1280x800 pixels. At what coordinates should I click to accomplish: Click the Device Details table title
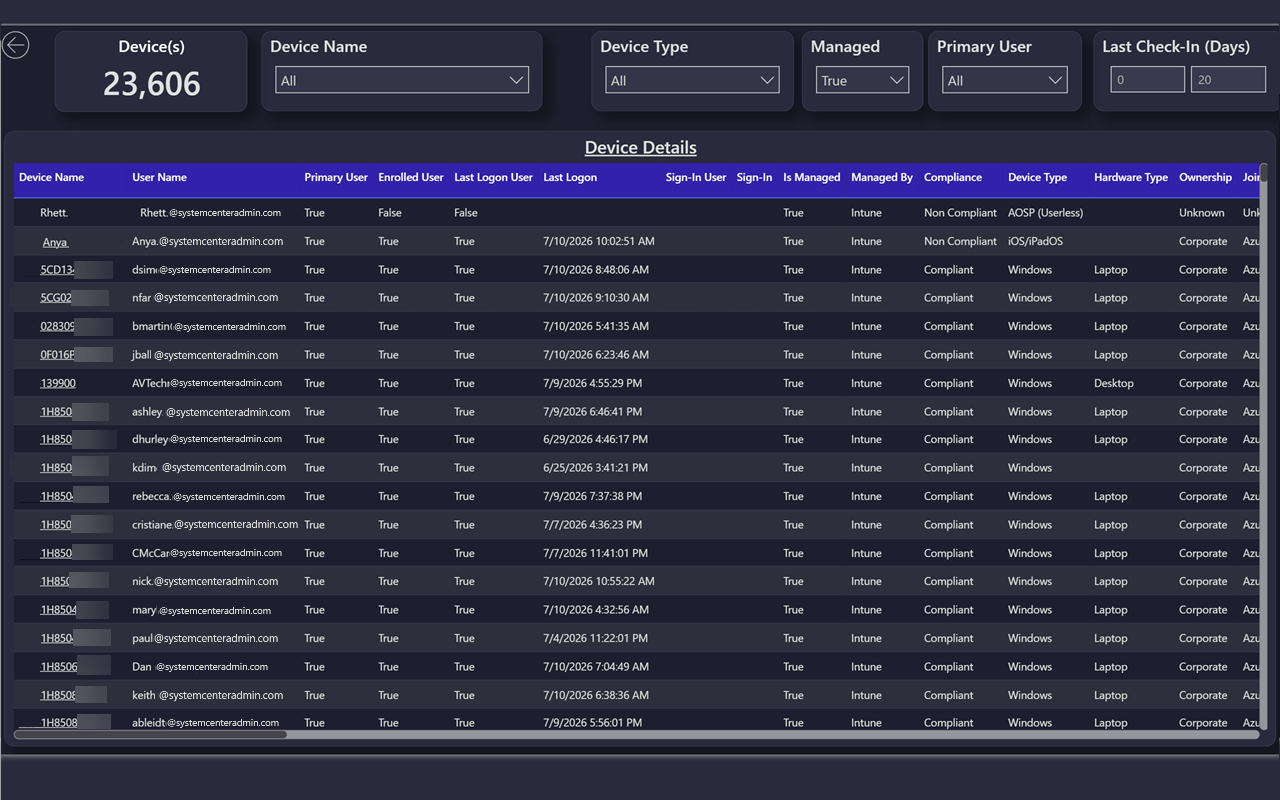641,148
